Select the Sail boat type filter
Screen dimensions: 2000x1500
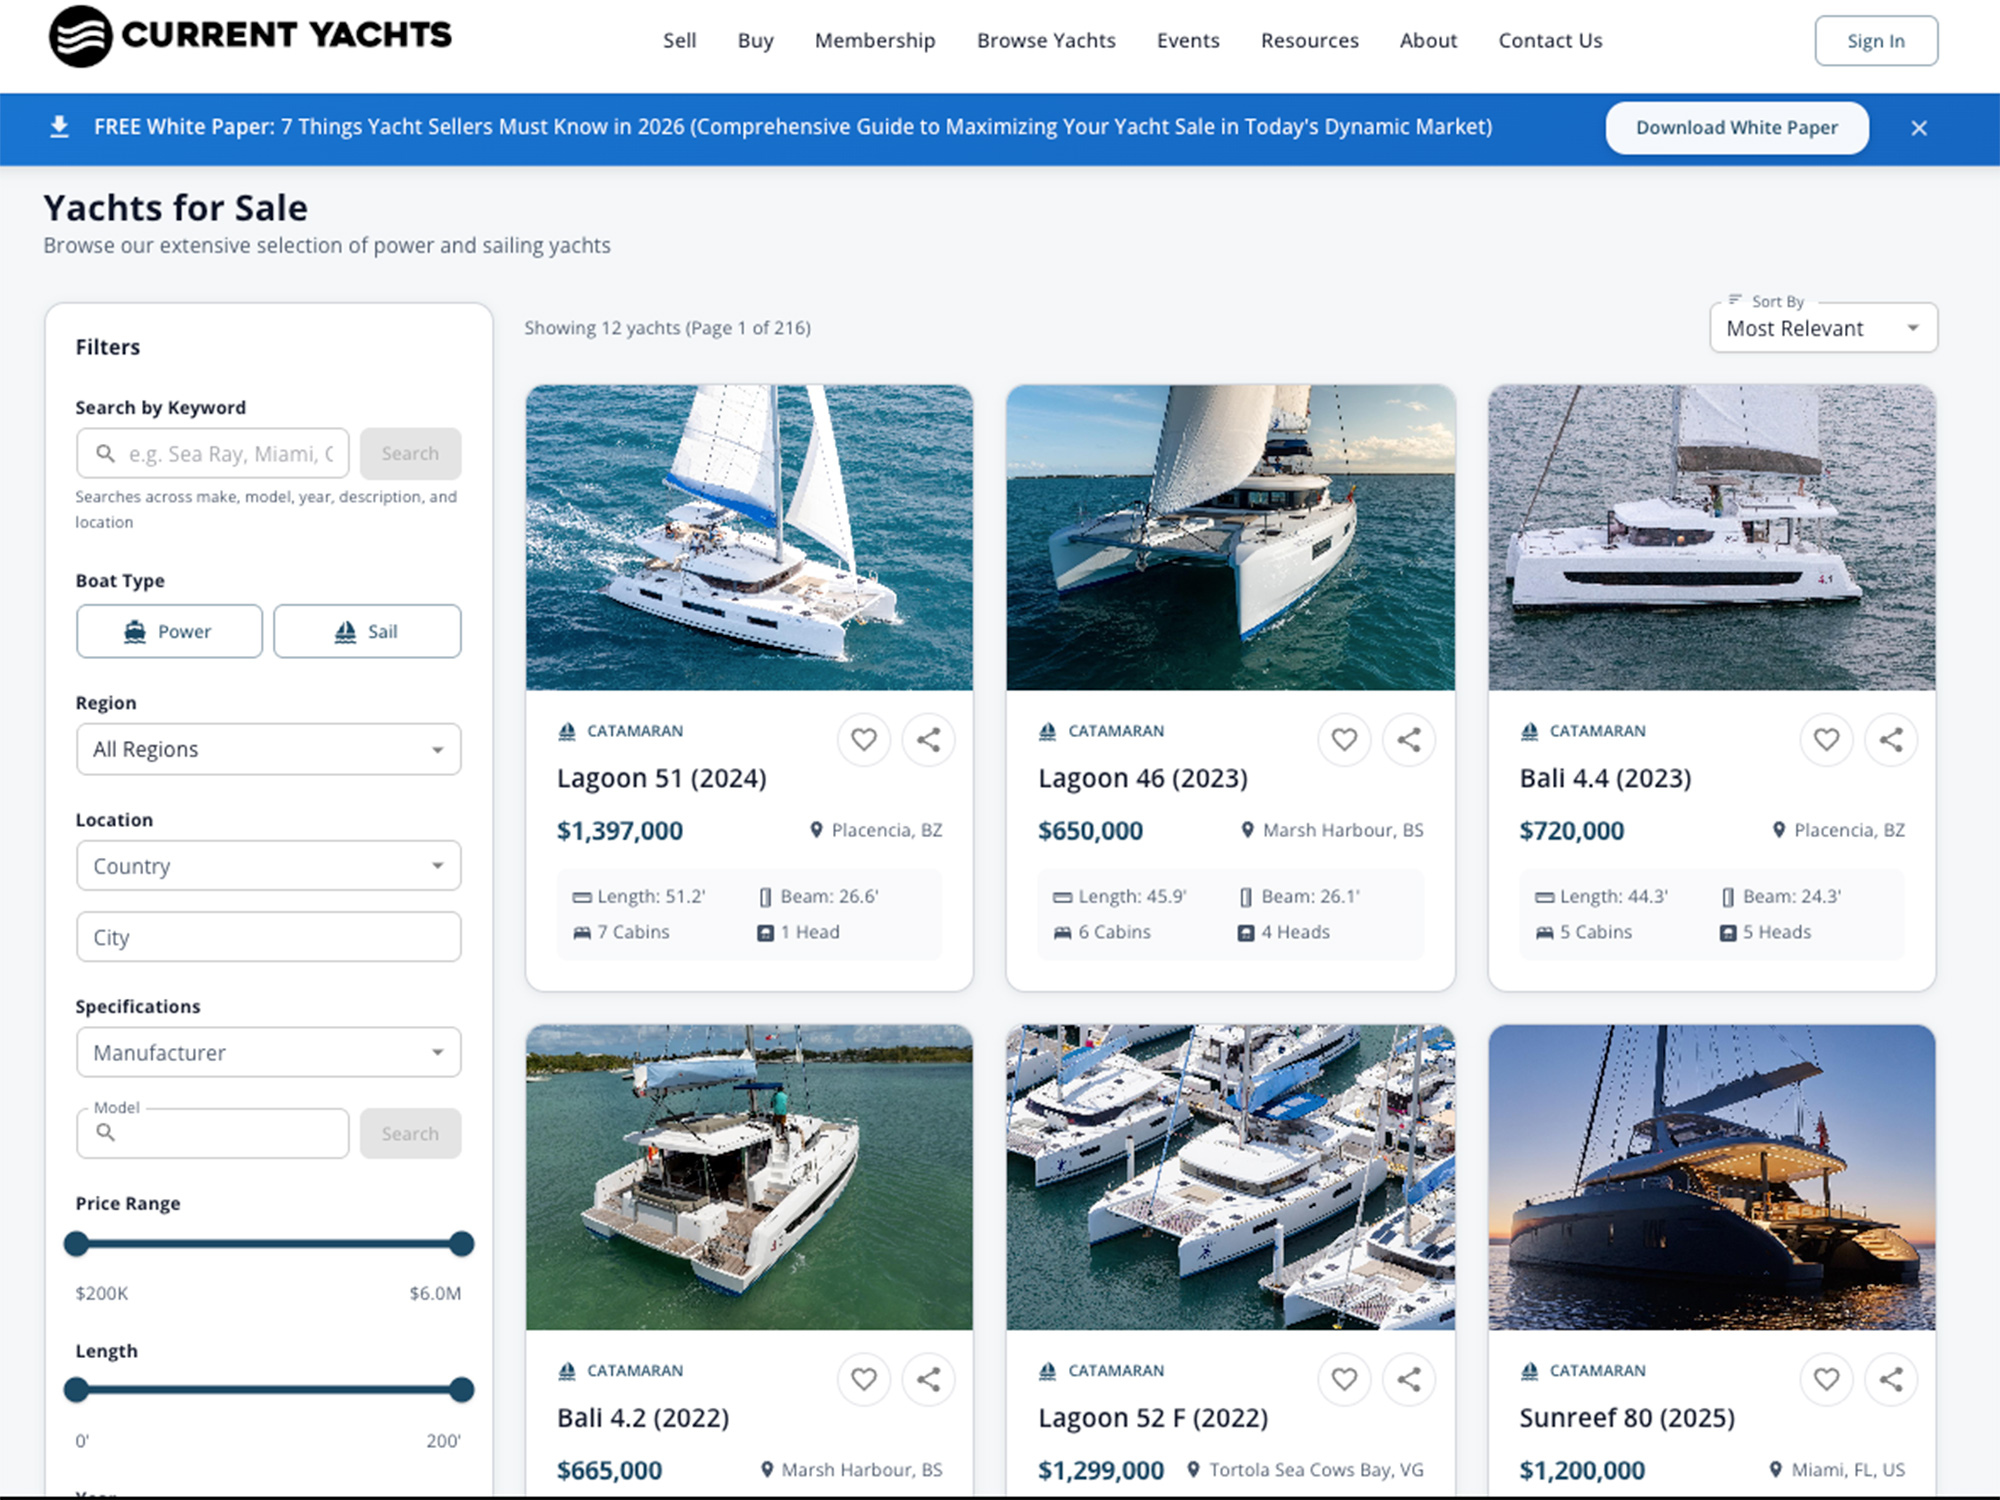pos(366,631)
